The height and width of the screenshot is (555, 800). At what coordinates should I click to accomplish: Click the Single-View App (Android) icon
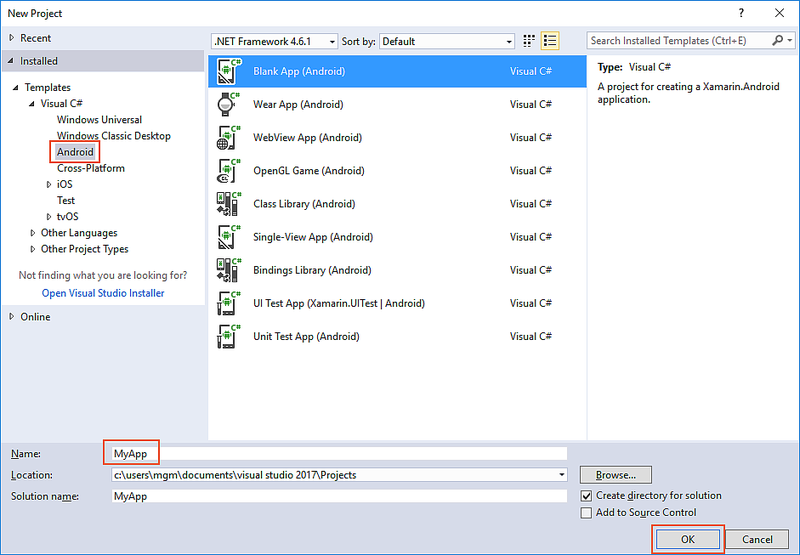pyautogui.click(x=228, y=237)
